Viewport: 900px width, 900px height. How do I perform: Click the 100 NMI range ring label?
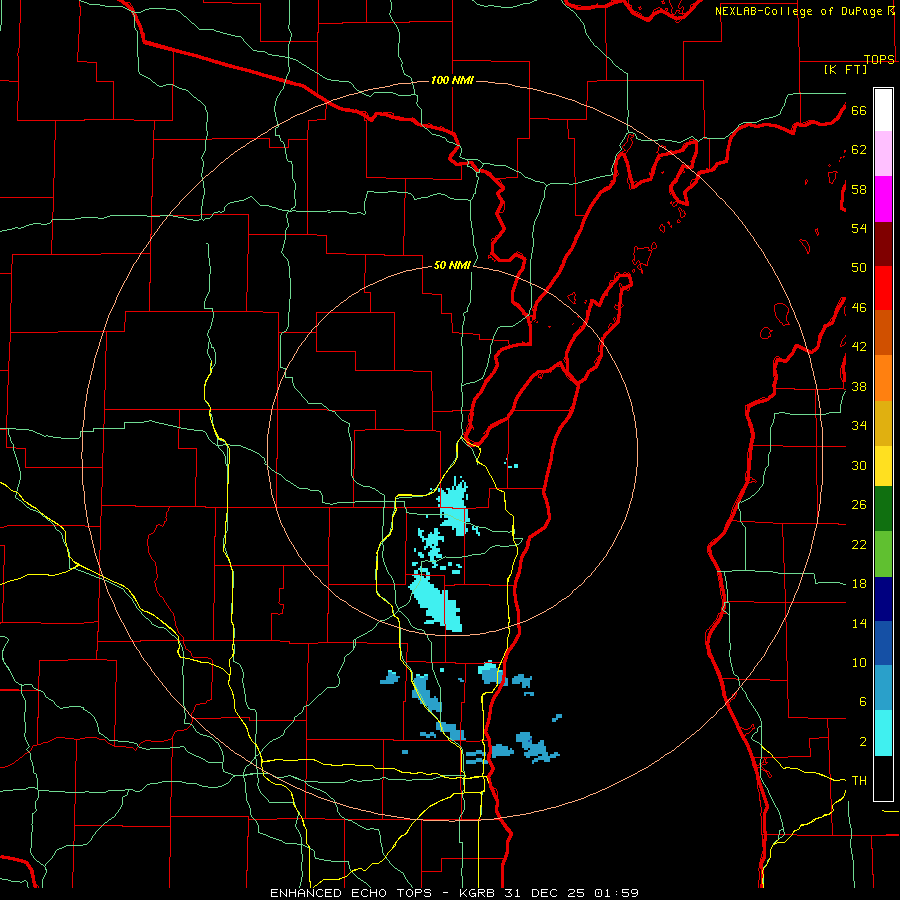[452, 80]
